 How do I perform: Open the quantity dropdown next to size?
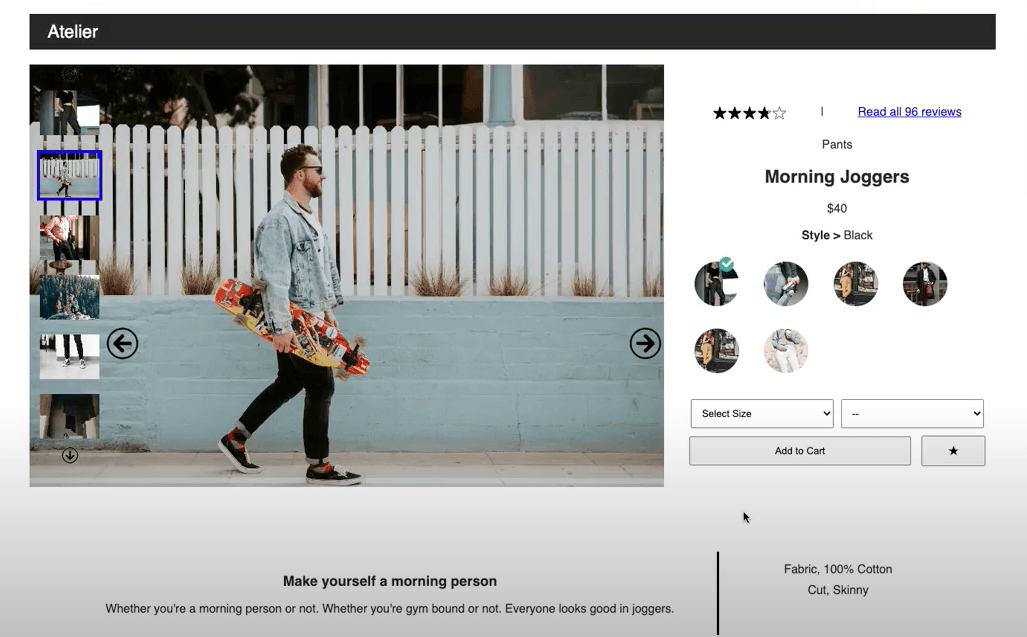[x=912, y=413]
